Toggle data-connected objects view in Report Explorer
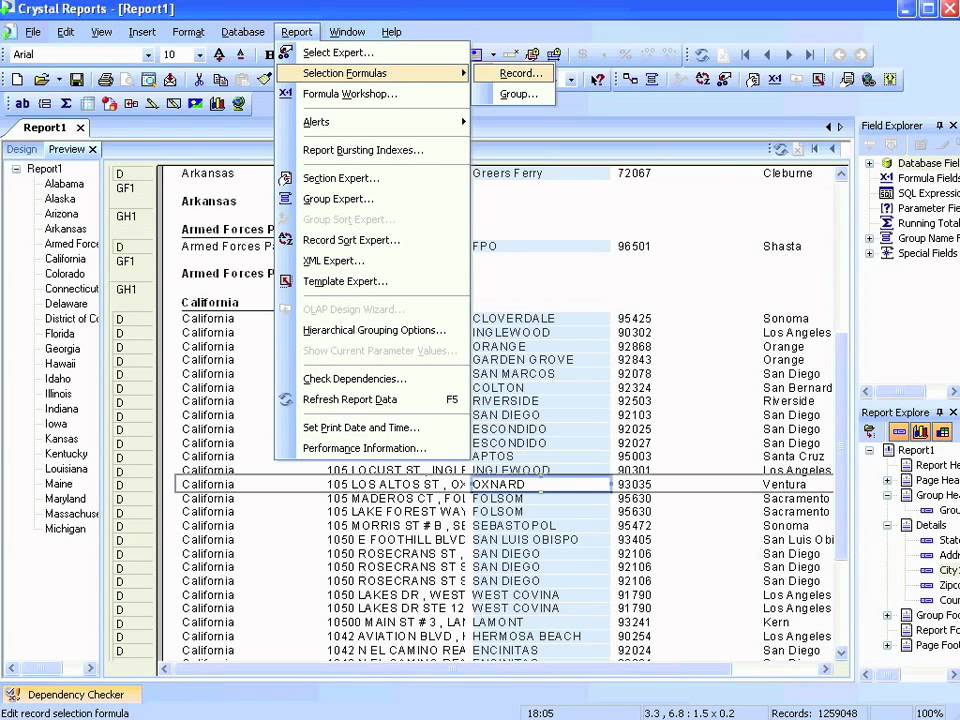The height and width of the screenshot is (720, 960). pos(899,432)
